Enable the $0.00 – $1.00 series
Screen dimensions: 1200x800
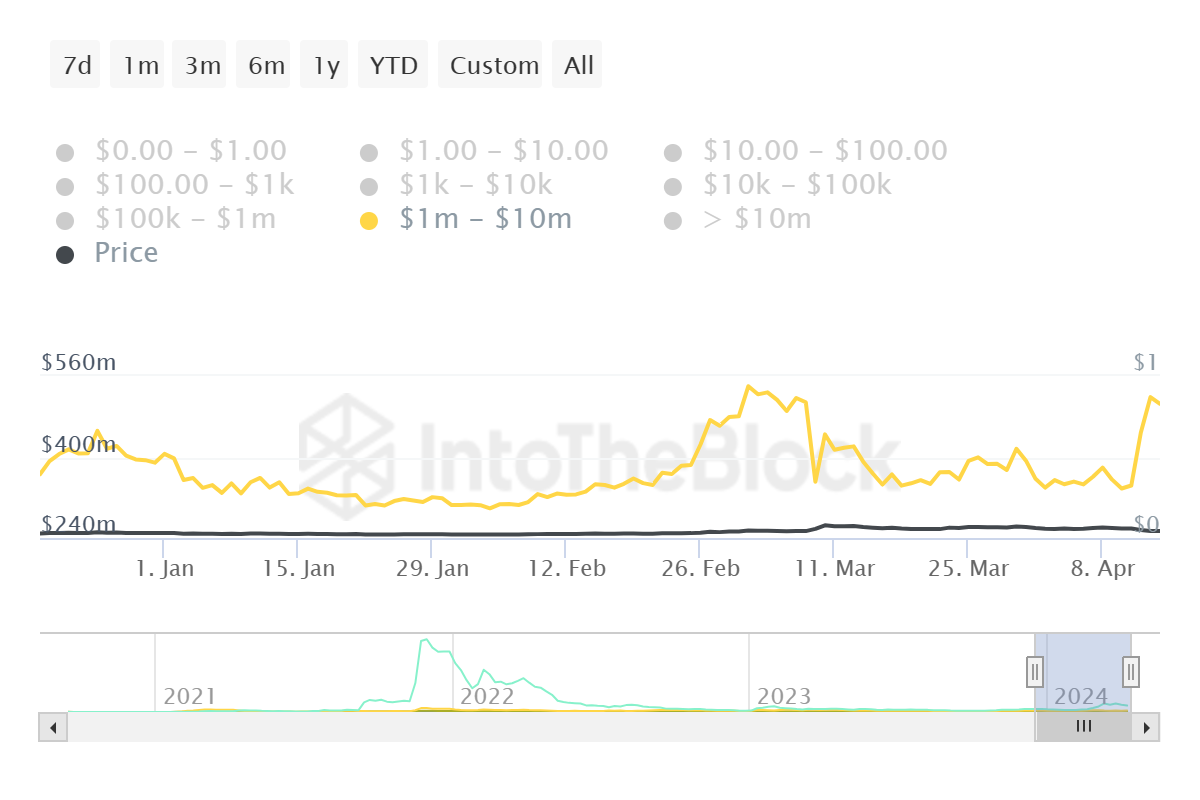point(65,150)
